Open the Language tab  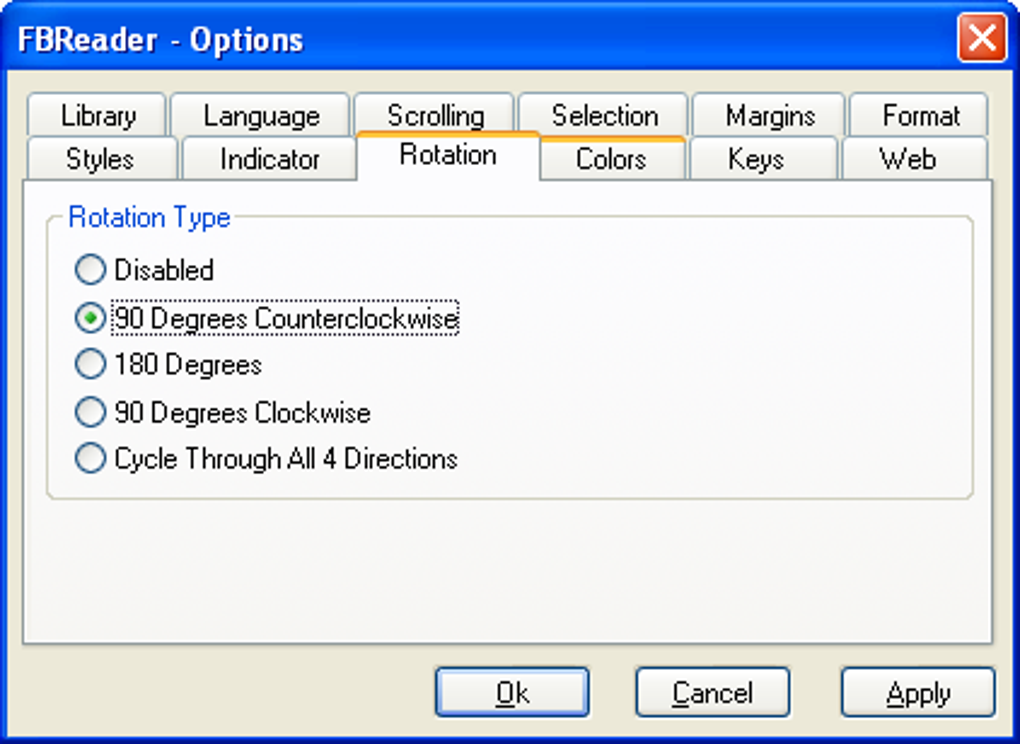pos(261,116)
